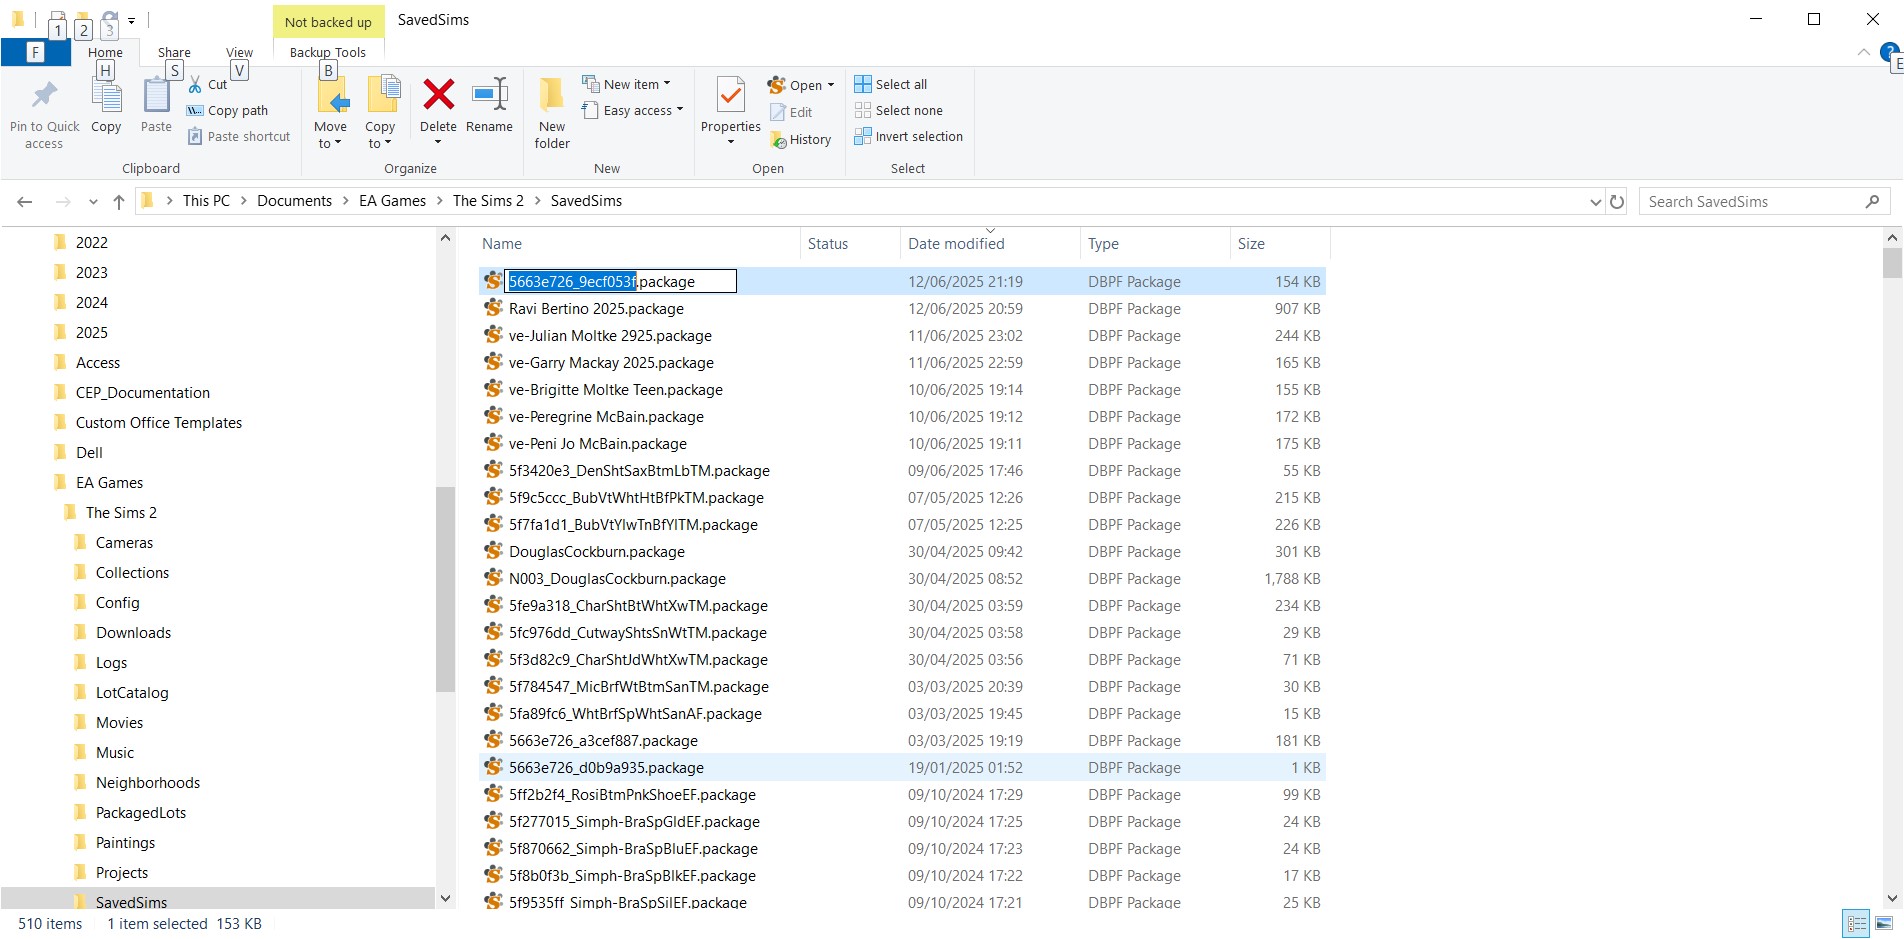
Task: Expand Delete options dropdown arrow
Action: point(438,143)
